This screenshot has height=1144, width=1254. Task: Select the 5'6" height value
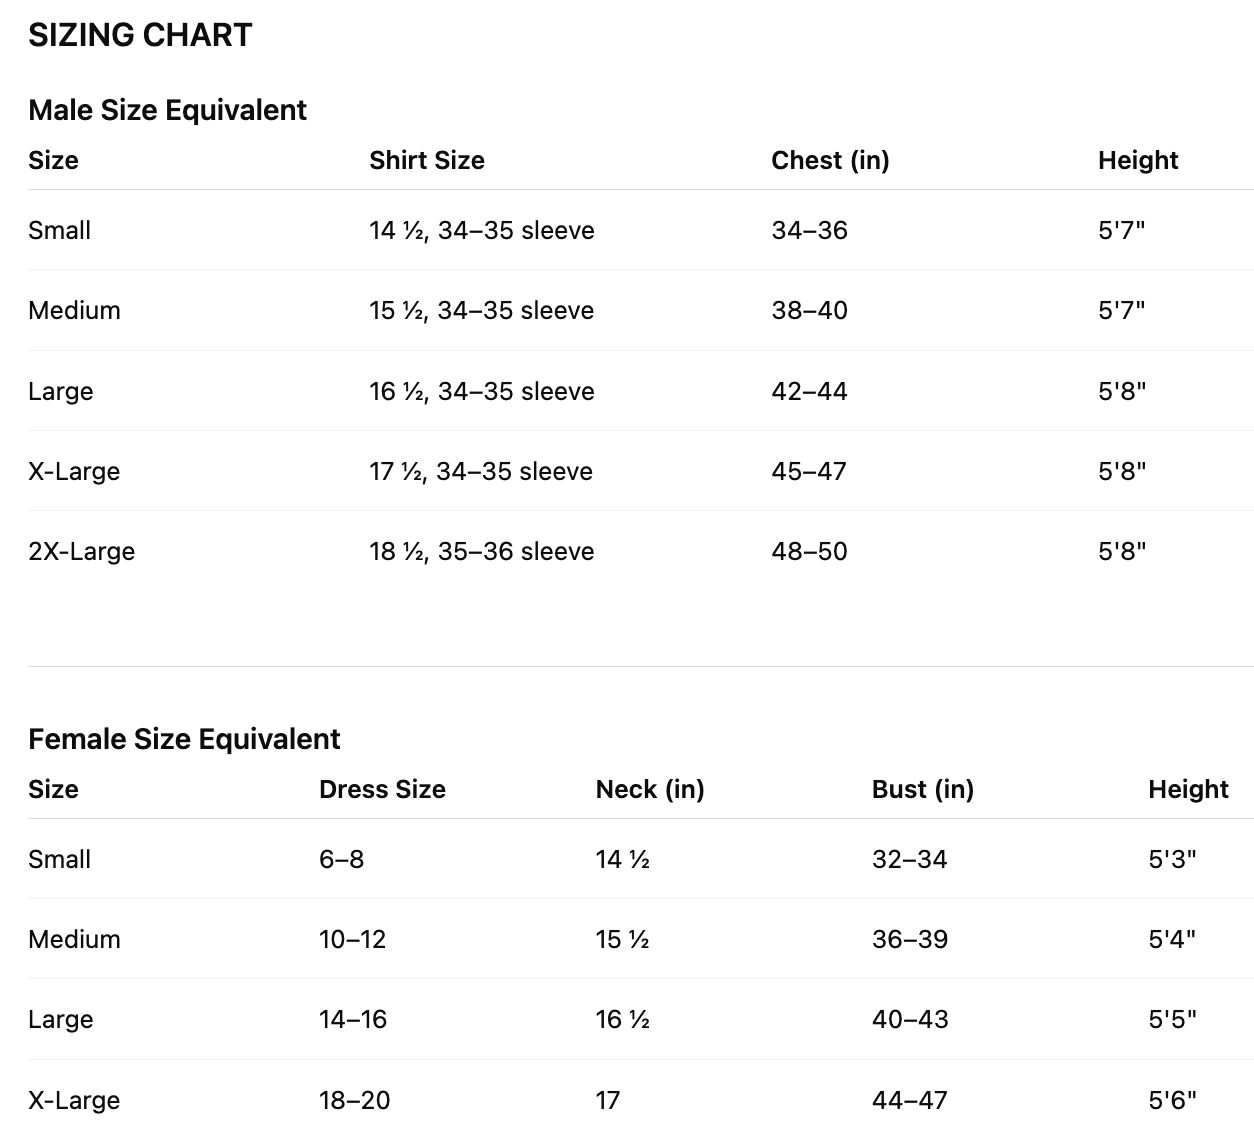tap(1172, 1100)
